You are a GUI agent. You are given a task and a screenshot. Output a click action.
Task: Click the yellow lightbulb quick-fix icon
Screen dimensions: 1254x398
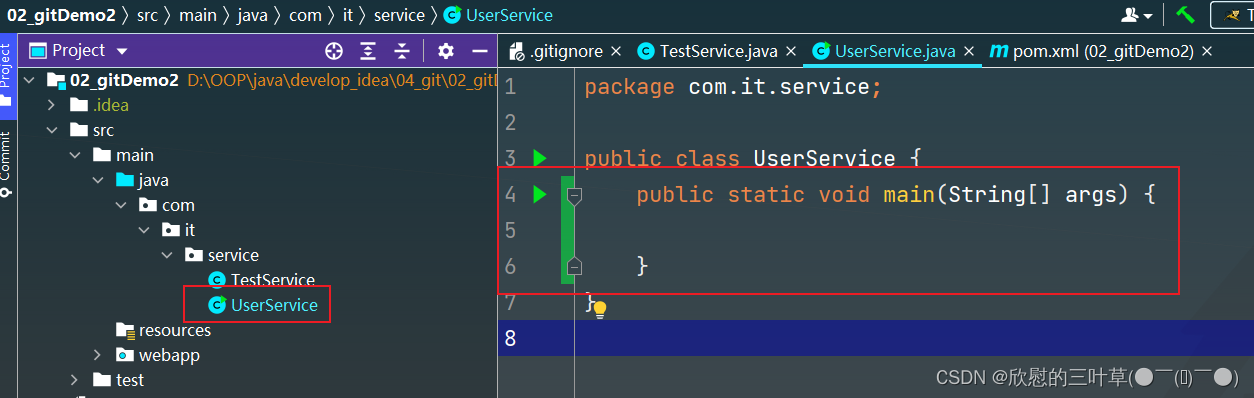pos(599,310)
